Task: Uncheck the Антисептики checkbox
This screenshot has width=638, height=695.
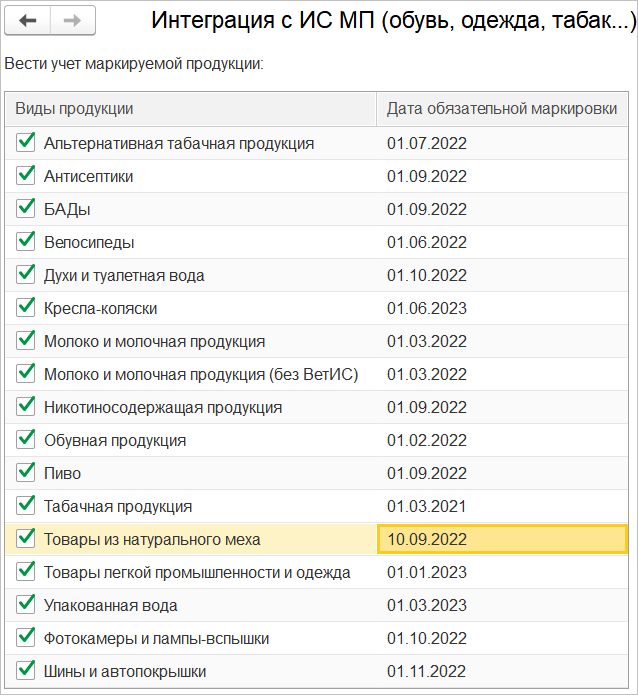Action: point(26,176)
